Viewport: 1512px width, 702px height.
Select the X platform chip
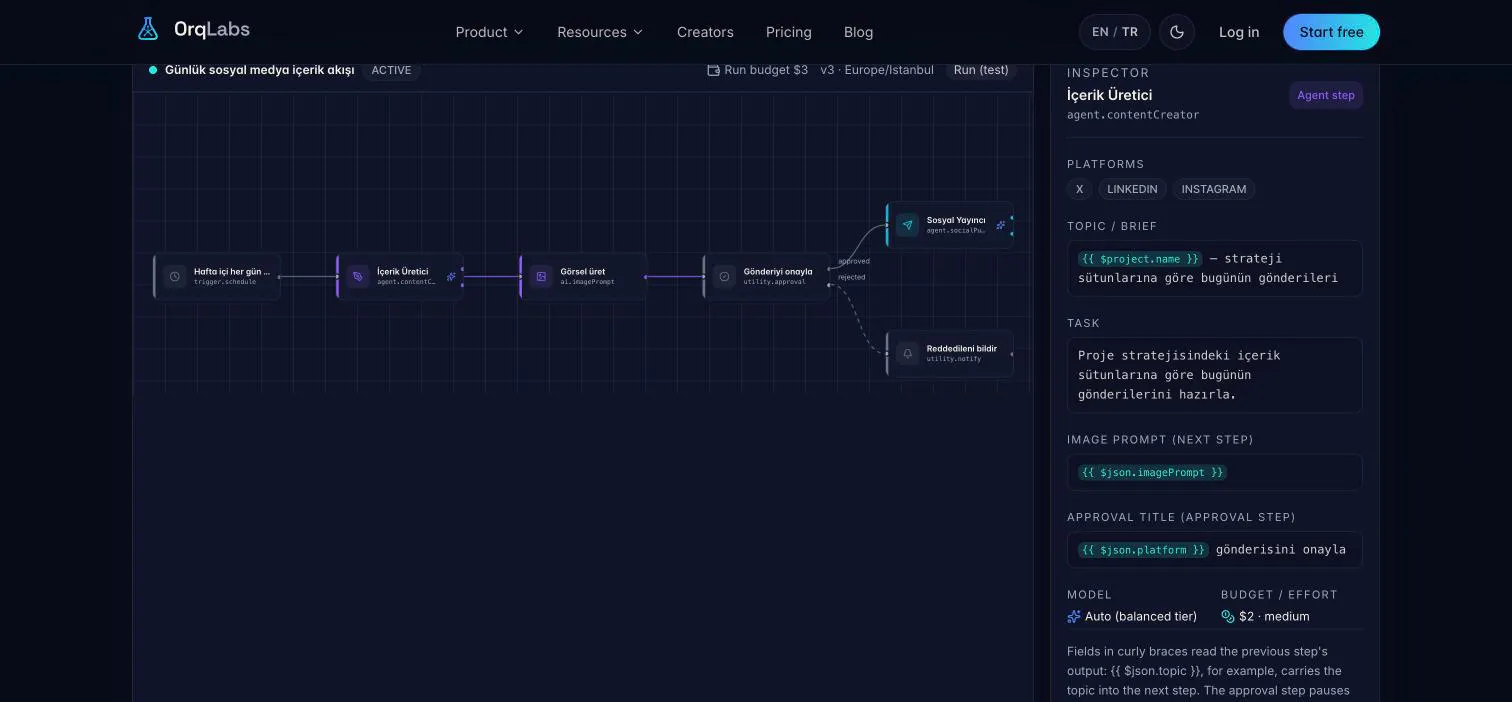click(x=1079, y=189)
